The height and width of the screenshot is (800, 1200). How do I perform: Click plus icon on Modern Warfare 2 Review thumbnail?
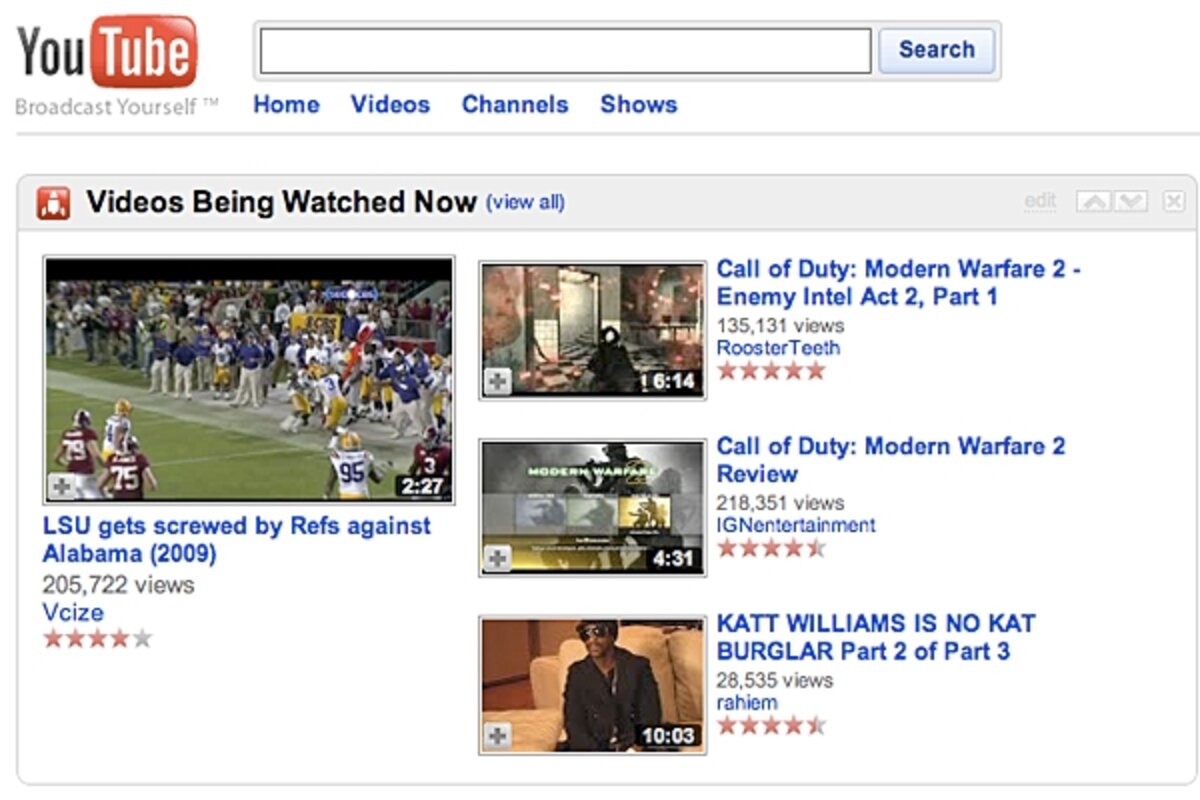(497, 559)
